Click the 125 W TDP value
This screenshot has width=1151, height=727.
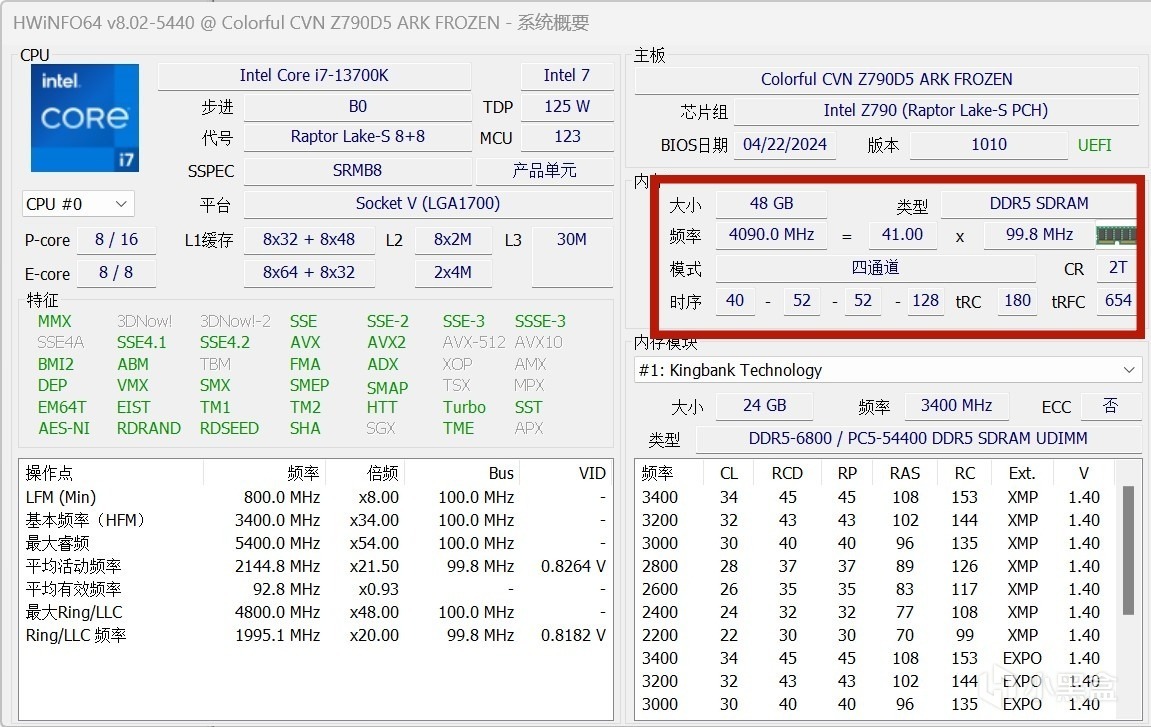[x=567, y=106]
